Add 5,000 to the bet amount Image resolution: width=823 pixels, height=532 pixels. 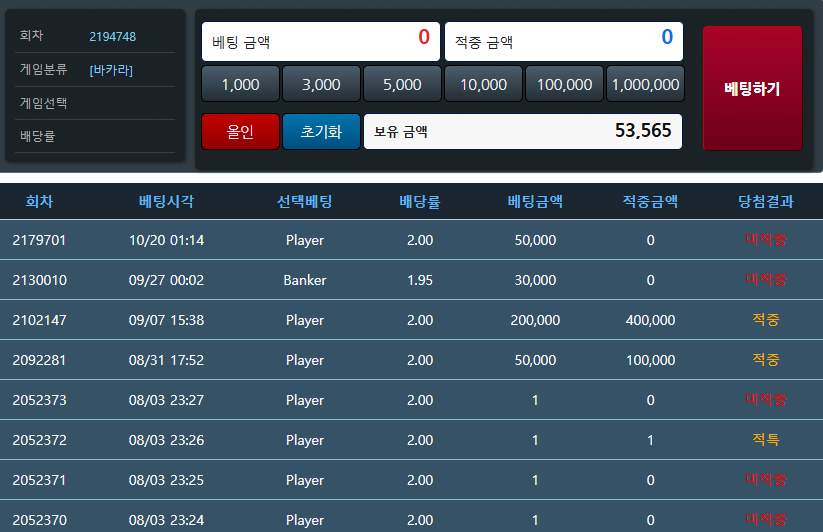click(x=402, y=84)
